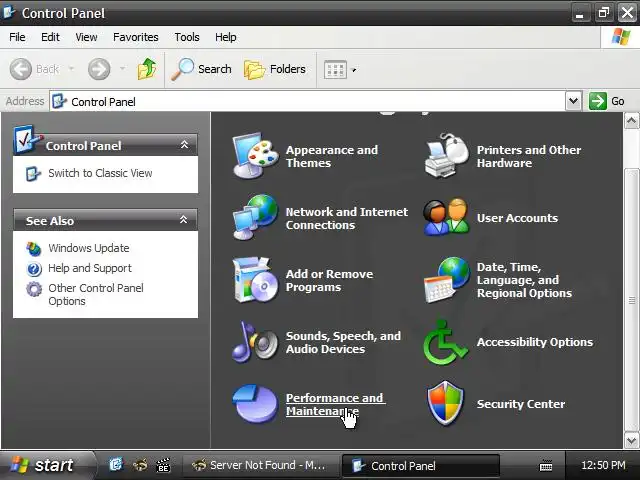
Task: Click the Control Panel taskbar button
Action: [420, 466]
